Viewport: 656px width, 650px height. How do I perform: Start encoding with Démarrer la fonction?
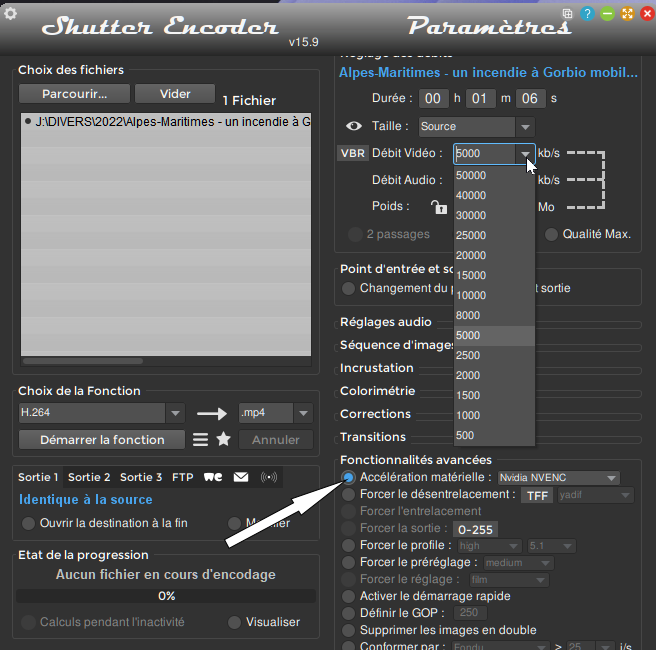102,440
